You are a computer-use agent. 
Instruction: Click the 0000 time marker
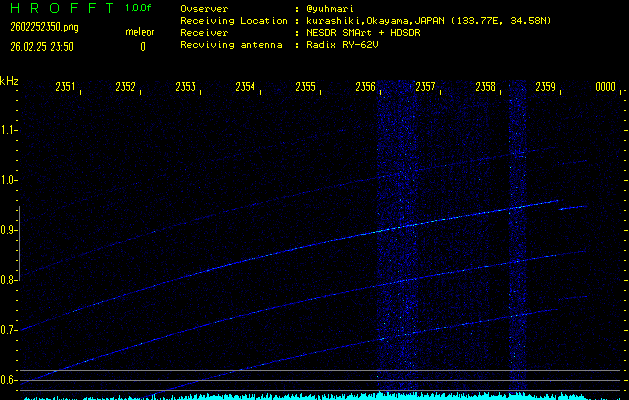[x=606, y=88]
